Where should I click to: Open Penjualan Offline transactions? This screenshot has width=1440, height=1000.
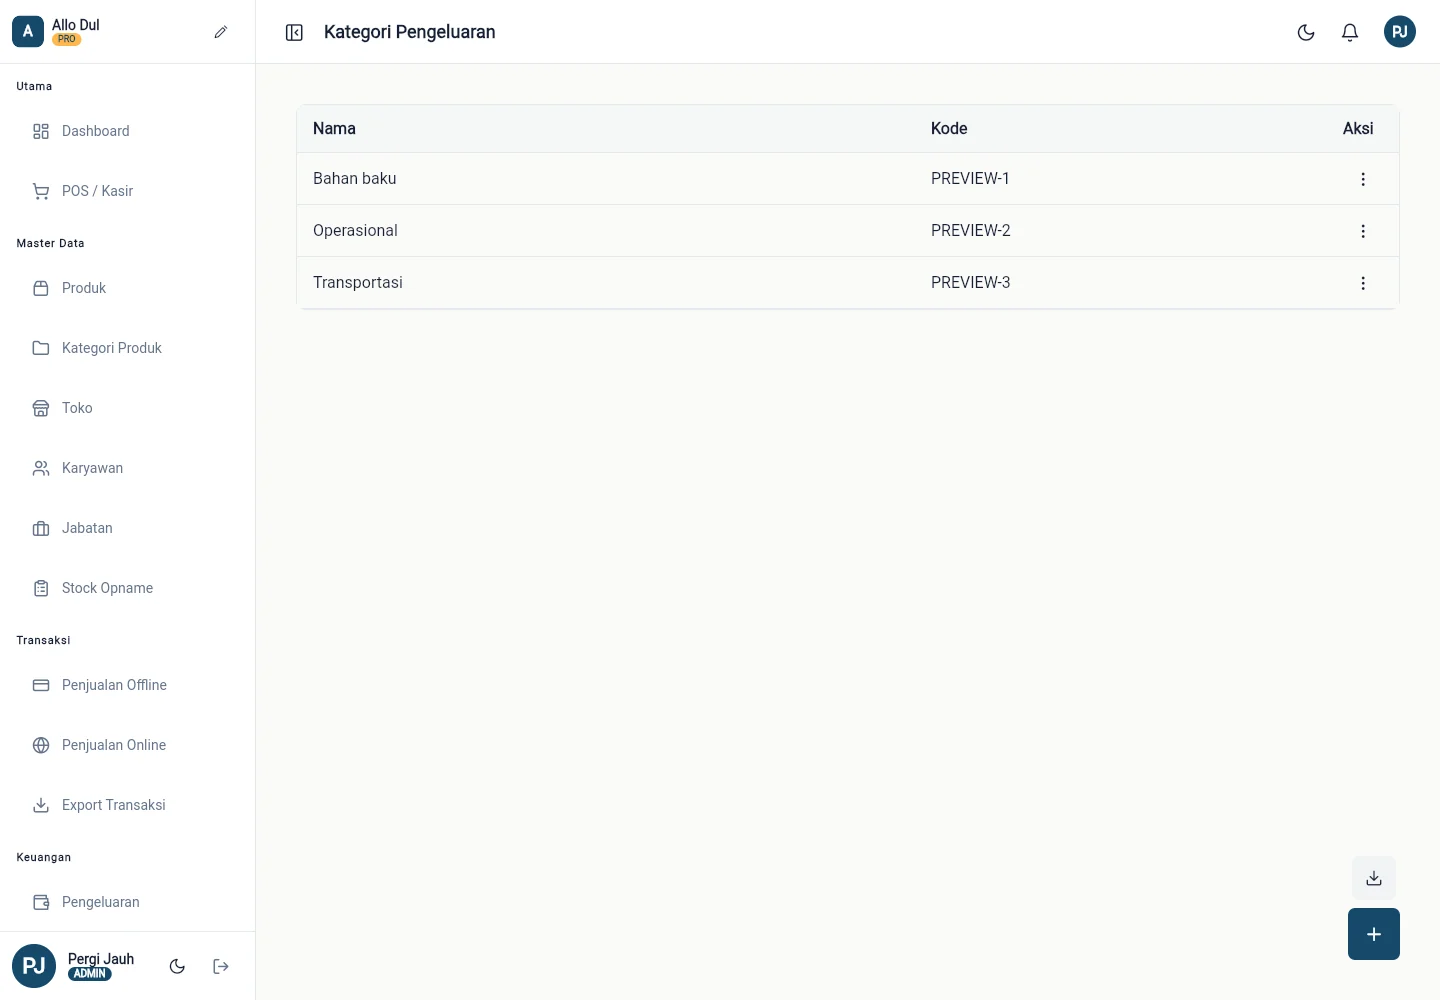127,685
